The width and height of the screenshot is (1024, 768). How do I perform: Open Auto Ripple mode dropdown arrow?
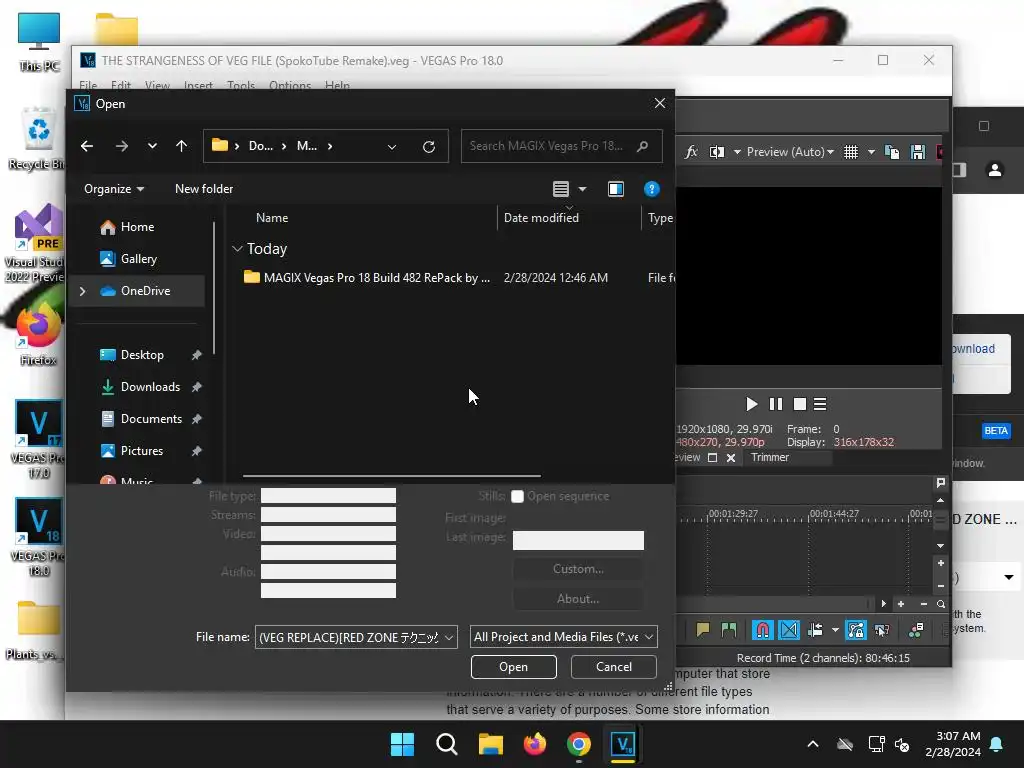[835, 630]
